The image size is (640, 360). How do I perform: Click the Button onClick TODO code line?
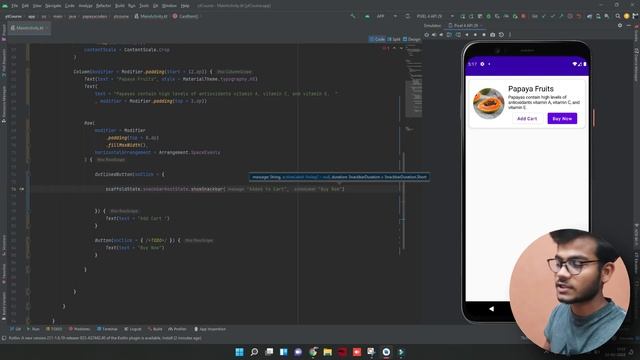coord(138,240)
